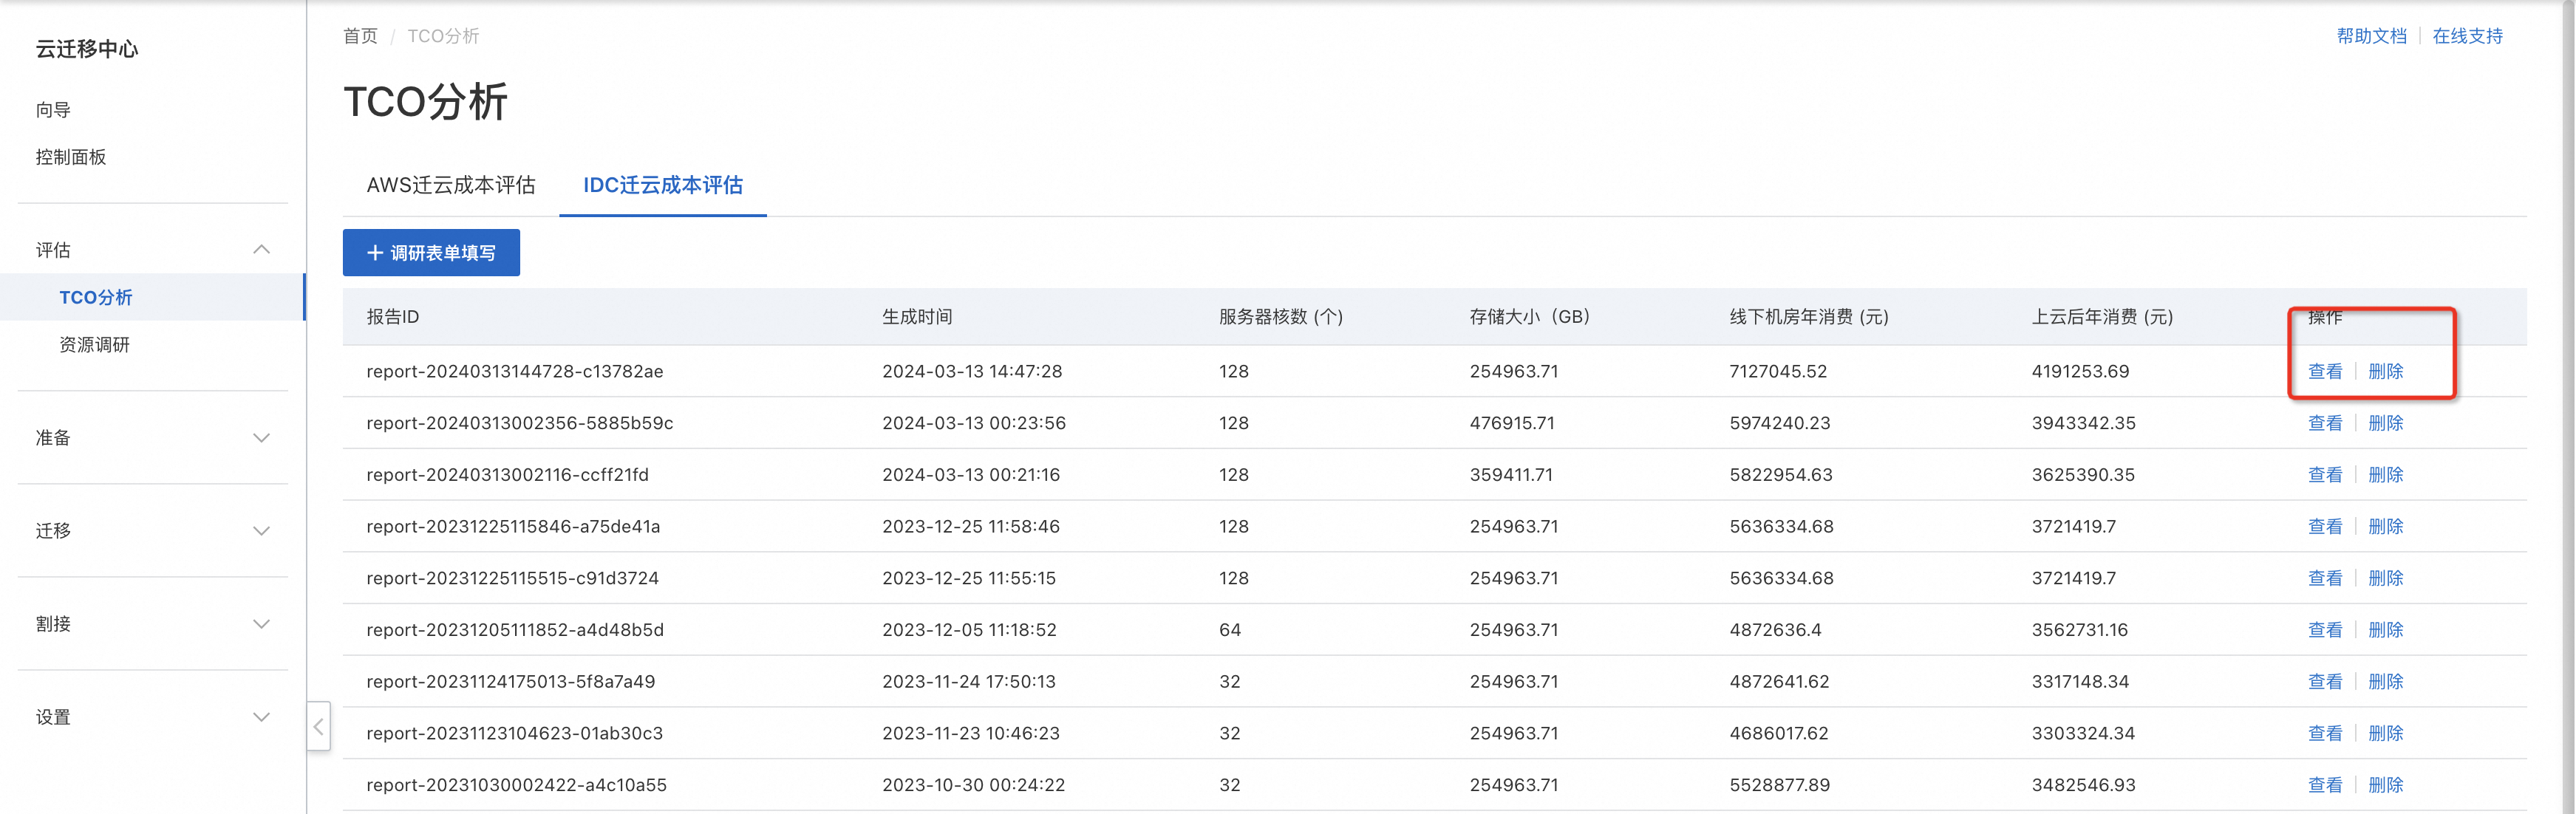This screenshot has width=2576, height=814.
Task: Delete report-20231225115515-c91d3724
Action: pos(2385,578)
